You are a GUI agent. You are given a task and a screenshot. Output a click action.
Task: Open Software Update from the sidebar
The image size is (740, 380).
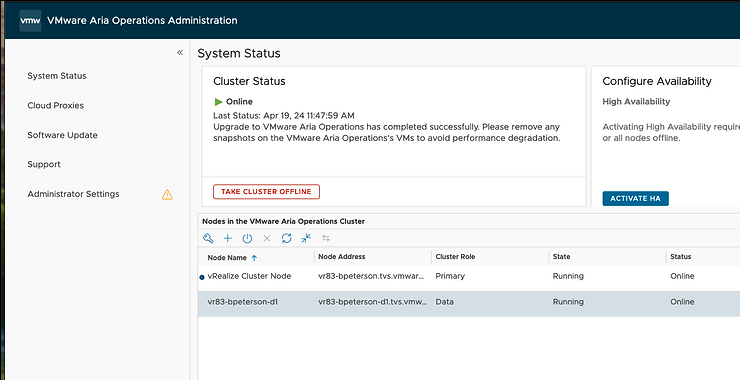62,135
